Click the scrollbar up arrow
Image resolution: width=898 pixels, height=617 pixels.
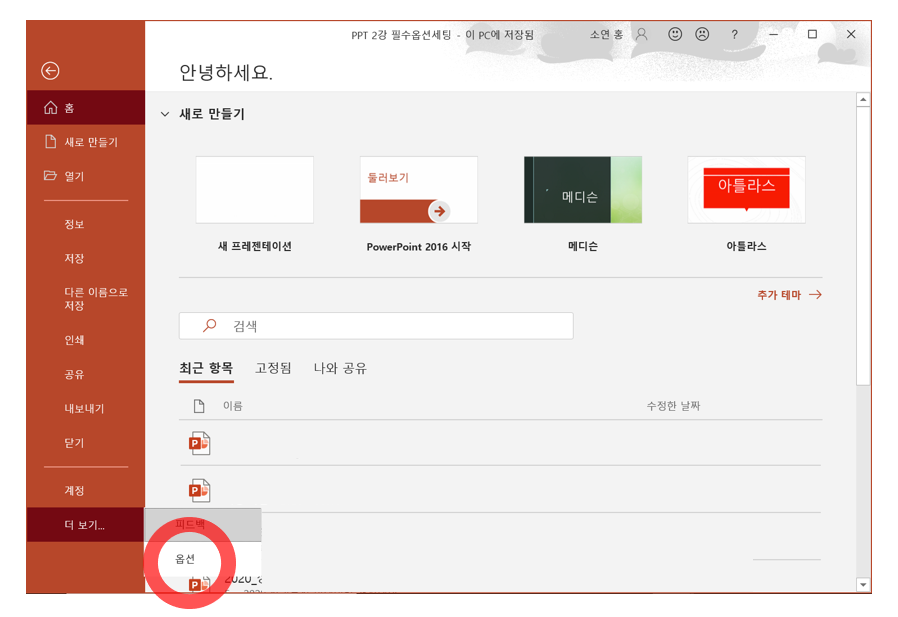[x=863, y=100]
